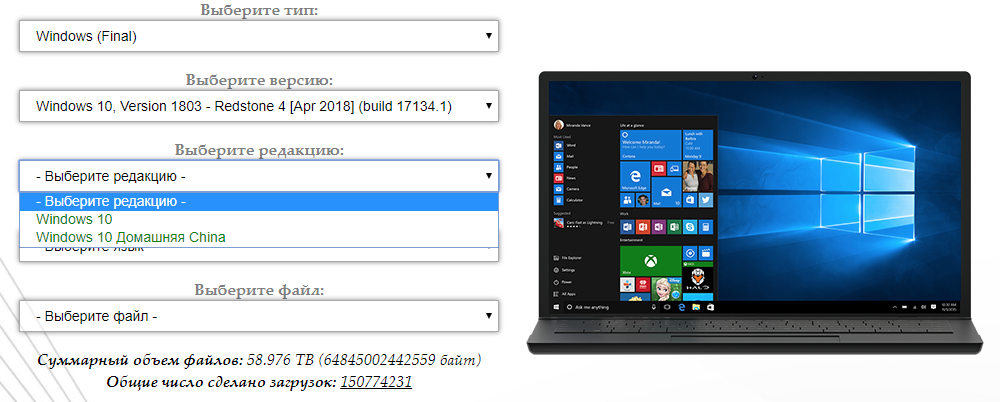1000x402 pixels.
Task: Open the total downloads count link 150774231
Action: point(376,382)
